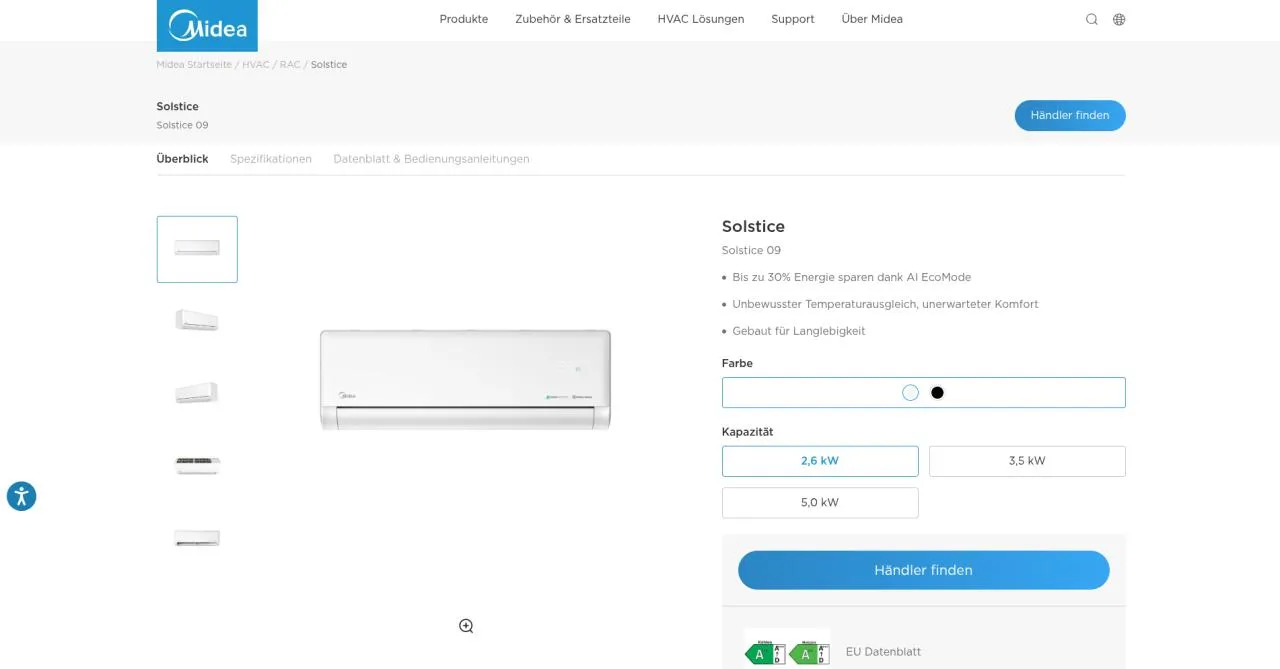This screenshot has width=1280, height=669.
Task: Open the accessibility widget icon
Action: [21, 496]
